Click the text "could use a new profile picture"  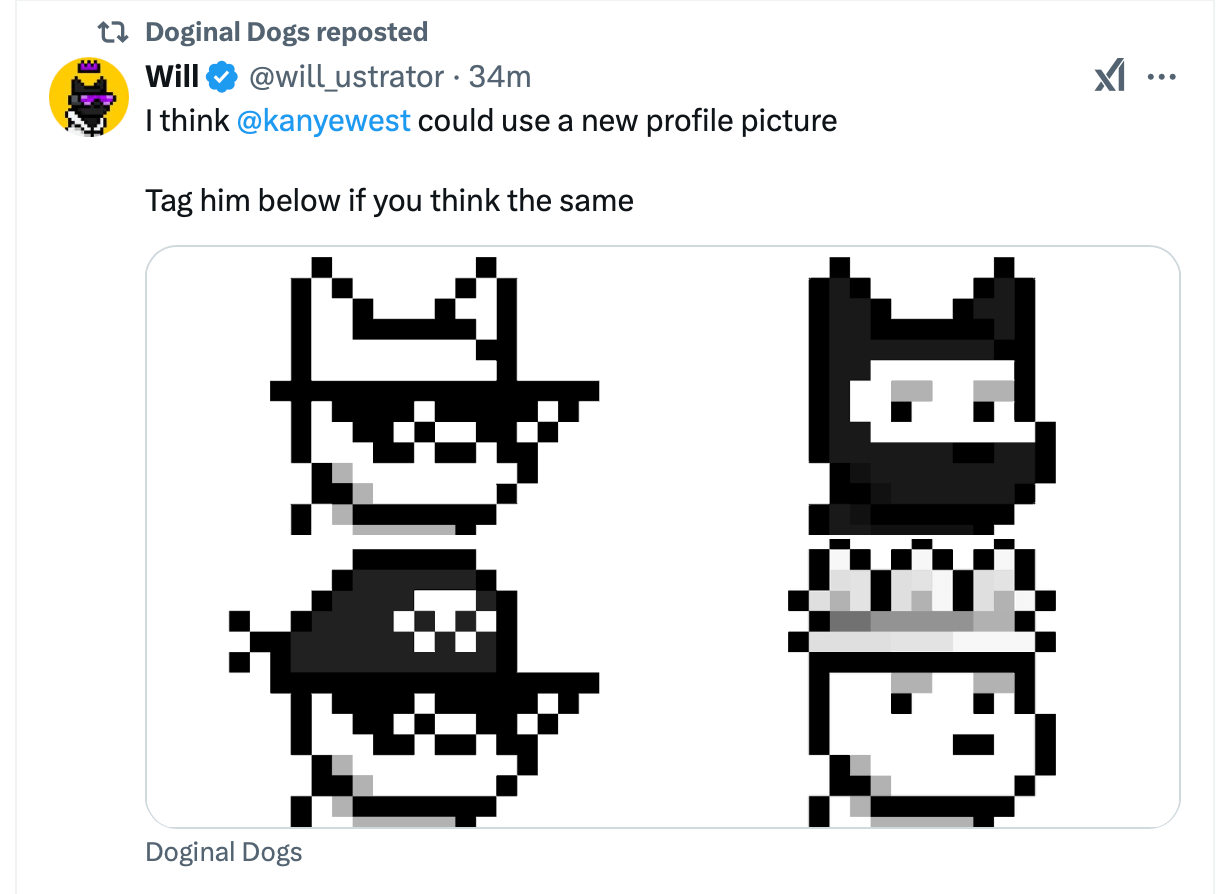click(x=627, y=121)
